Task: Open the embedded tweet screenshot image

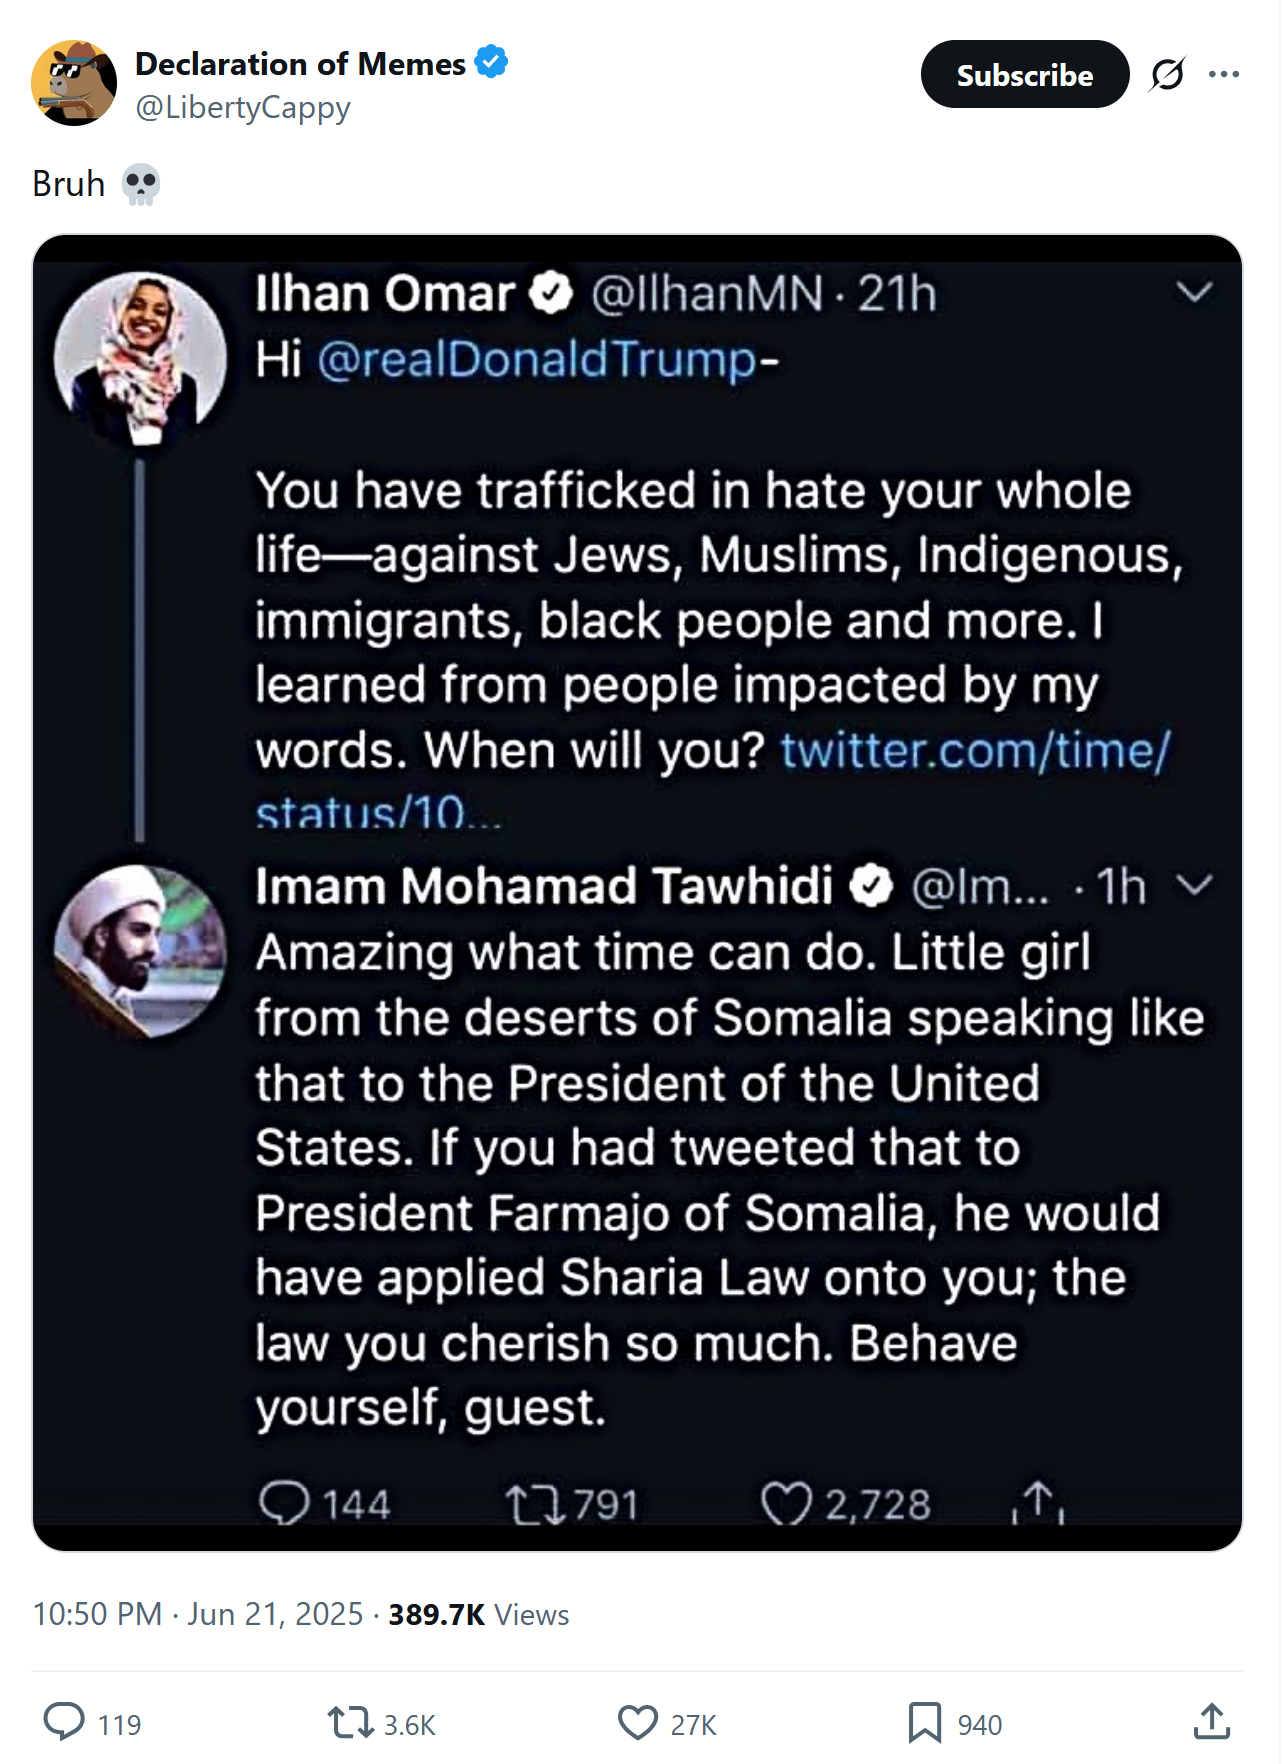Action: tap(637, 892)
